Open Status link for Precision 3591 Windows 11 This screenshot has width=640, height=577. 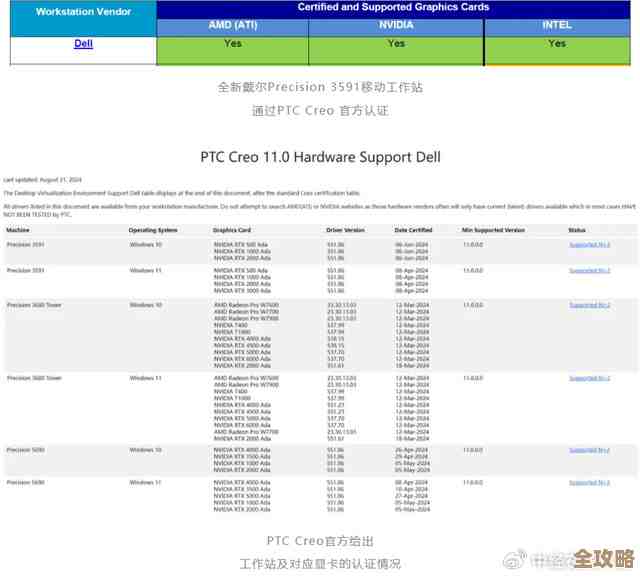589,271
